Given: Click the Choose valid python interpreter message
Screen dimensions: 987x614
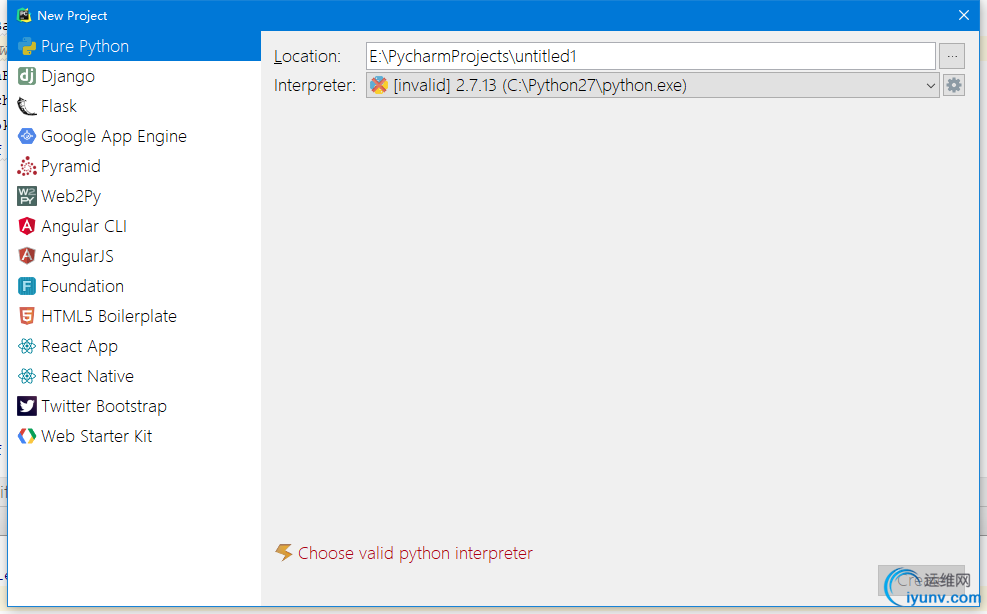Looking at the screenshot, I should point(415,553).
